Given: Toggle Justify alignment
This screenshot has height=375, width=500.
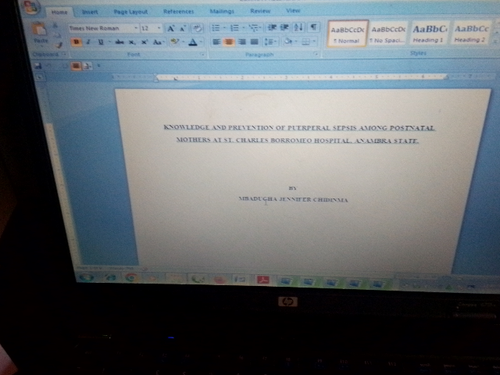Looking at the screenshot, I should 254,42.
